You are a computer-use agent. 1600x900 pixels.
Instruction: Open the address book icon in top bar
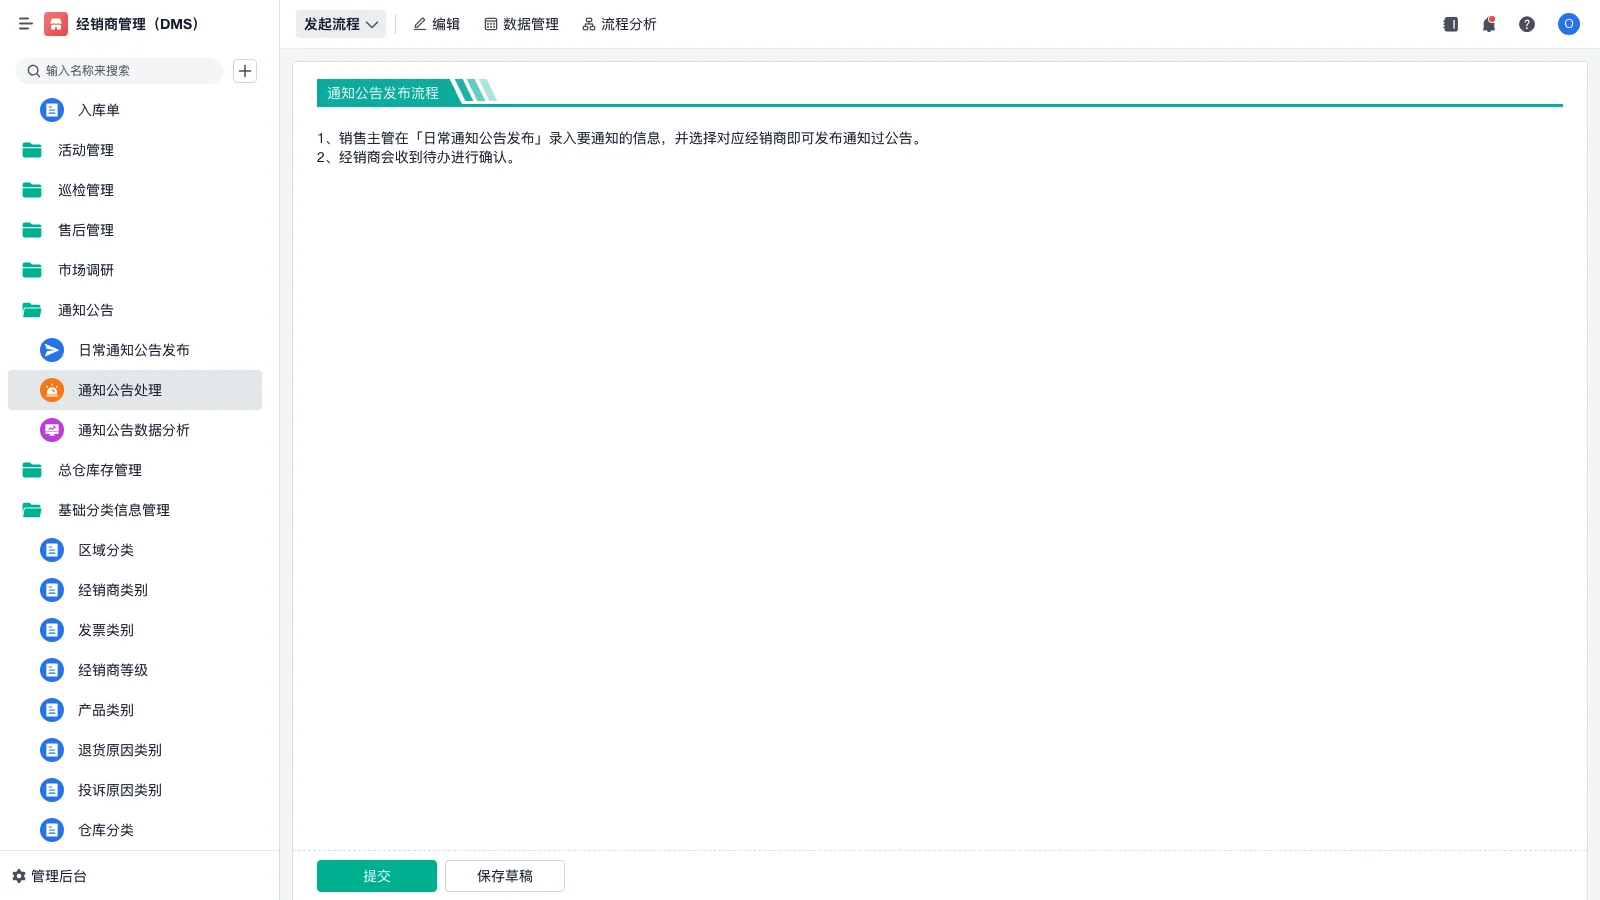tap(1450, 24)
